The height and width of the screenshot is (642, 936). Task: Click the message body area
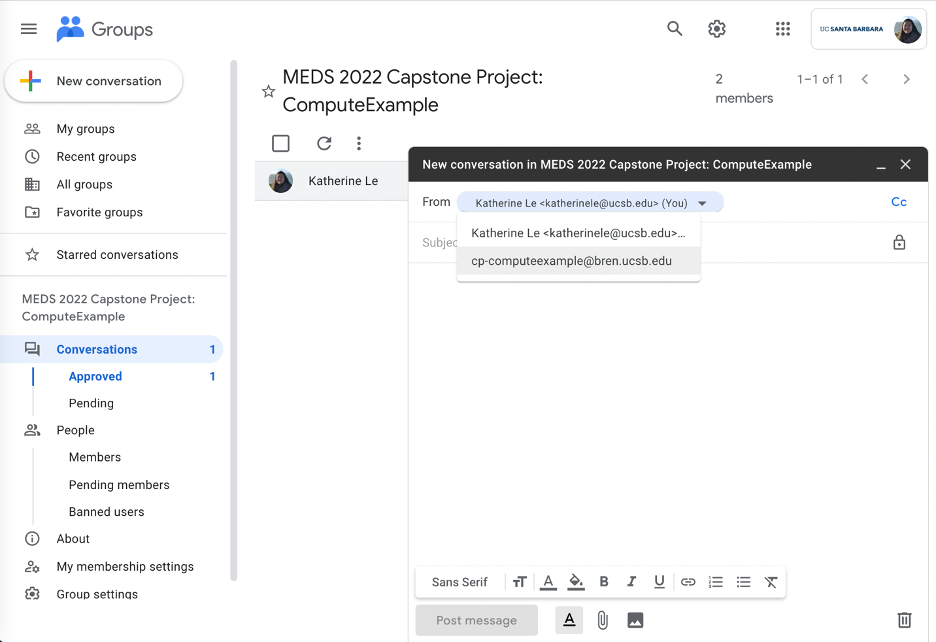[668, 412]
